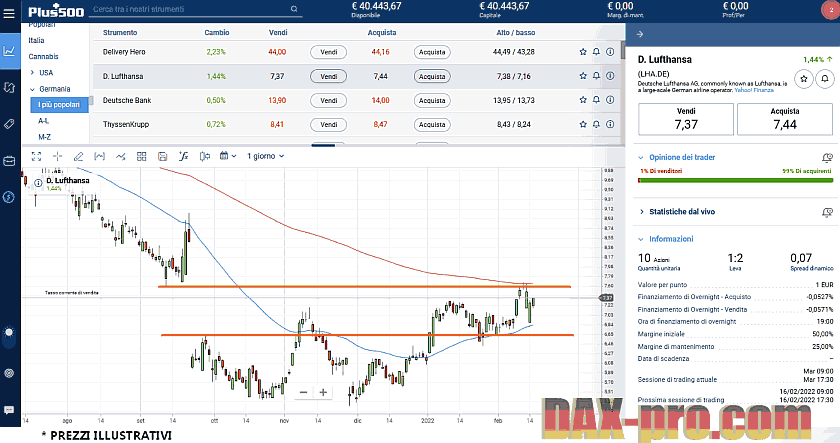
Task: Click Vendi button for ThyssenKrupp
Action: [328, 125]
